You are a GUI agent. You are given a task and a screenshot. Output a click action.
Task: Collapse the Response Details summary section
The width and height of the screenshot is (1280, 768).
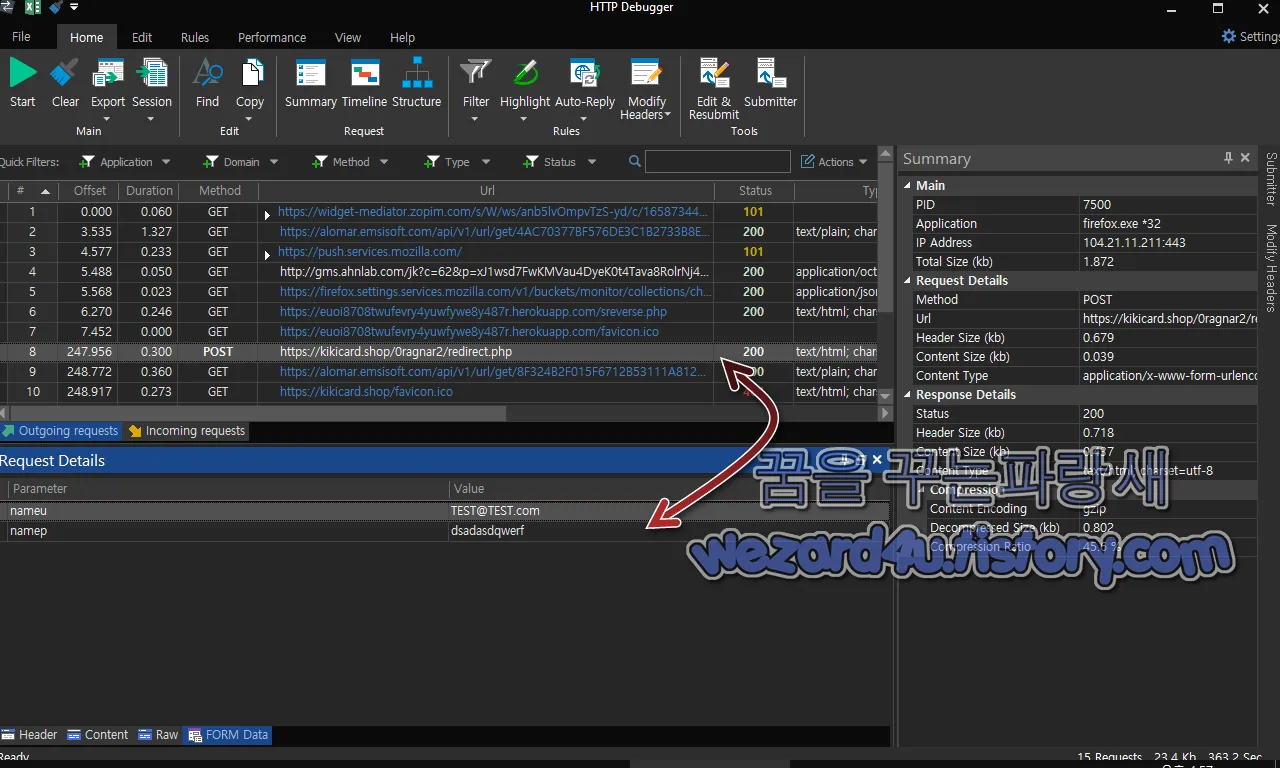[907, 395]
